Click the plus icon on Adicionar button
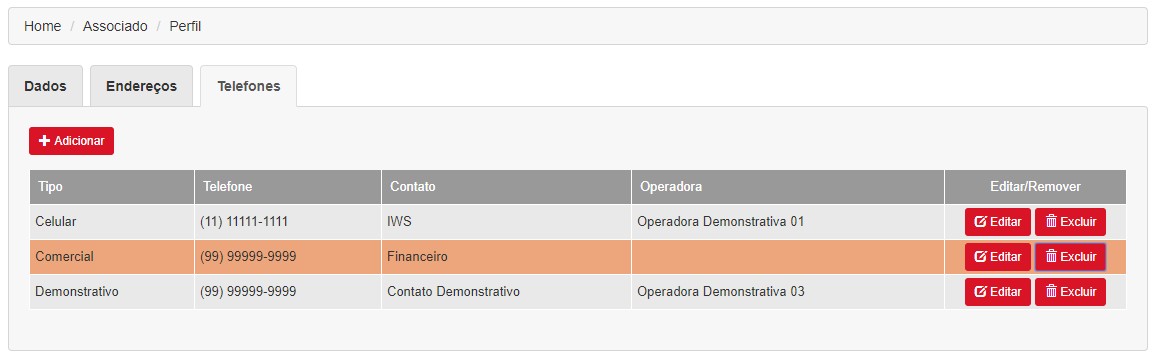This screenshot has width=1155, height=361. click(44, 141)
